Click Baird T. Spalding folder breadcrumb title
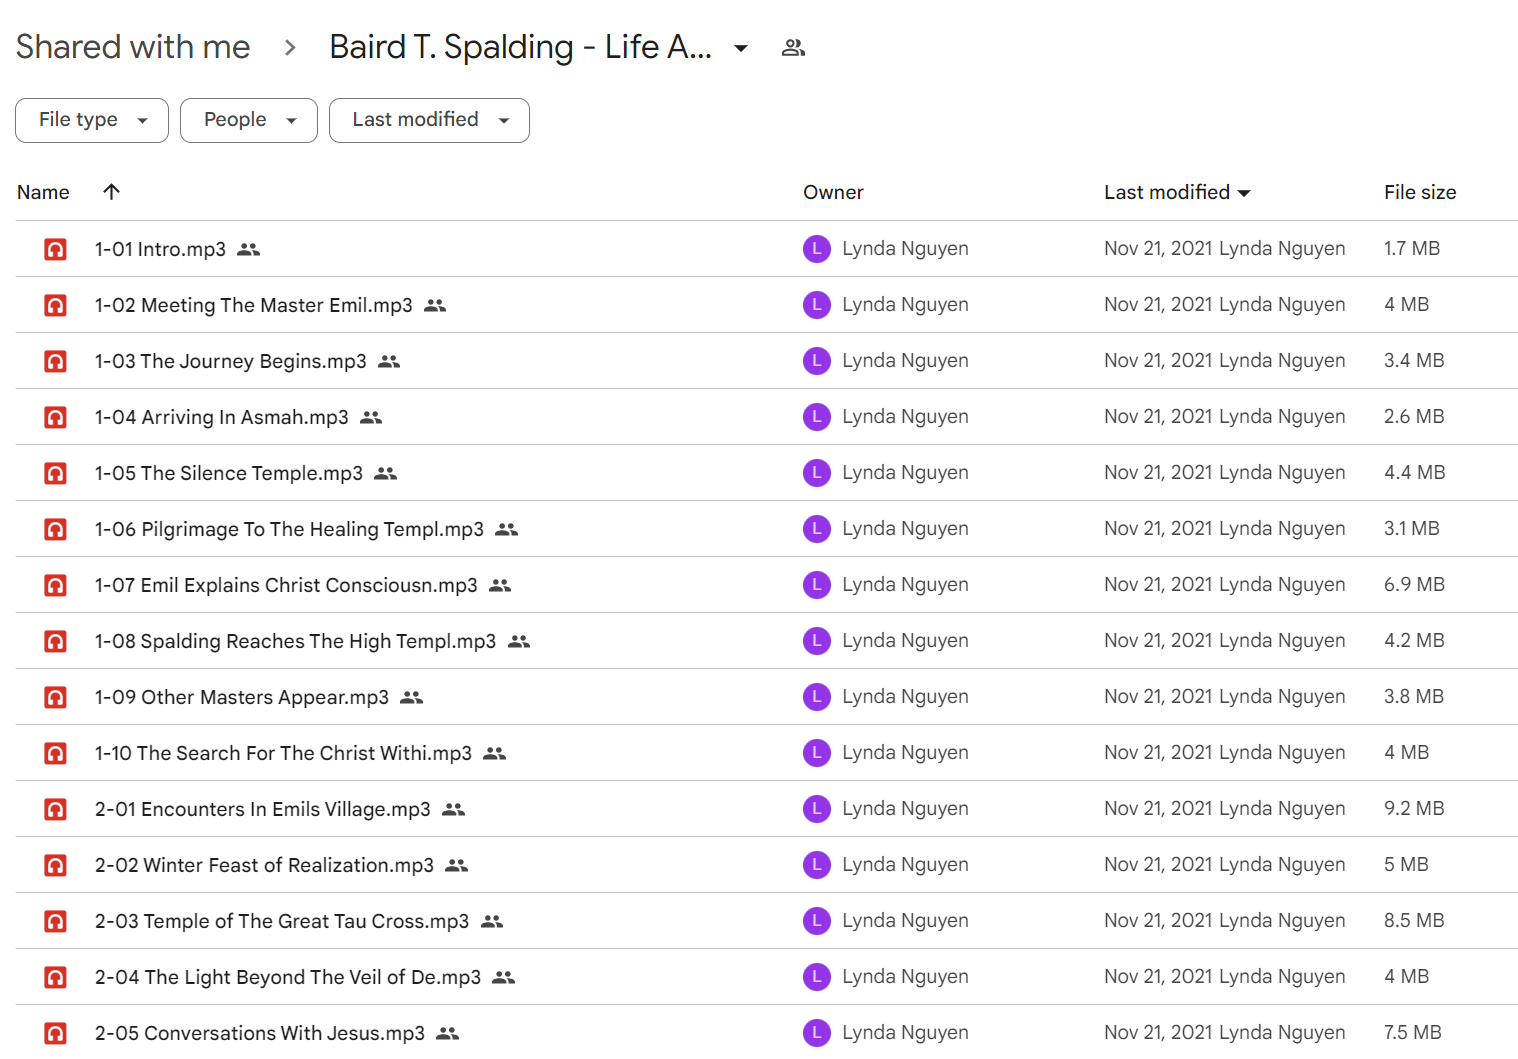Image resolution: width=1518 pixels, height=1059 pixels. 521,47
